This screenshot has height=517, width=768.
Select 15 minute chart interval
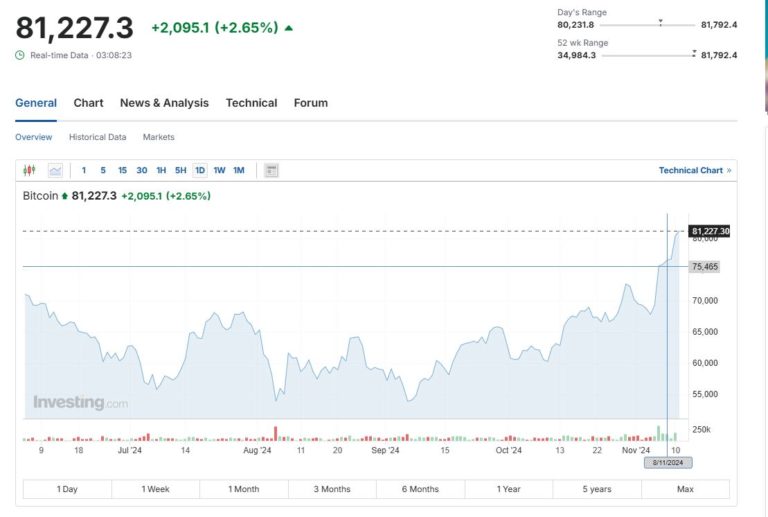(x=122, y=170)
